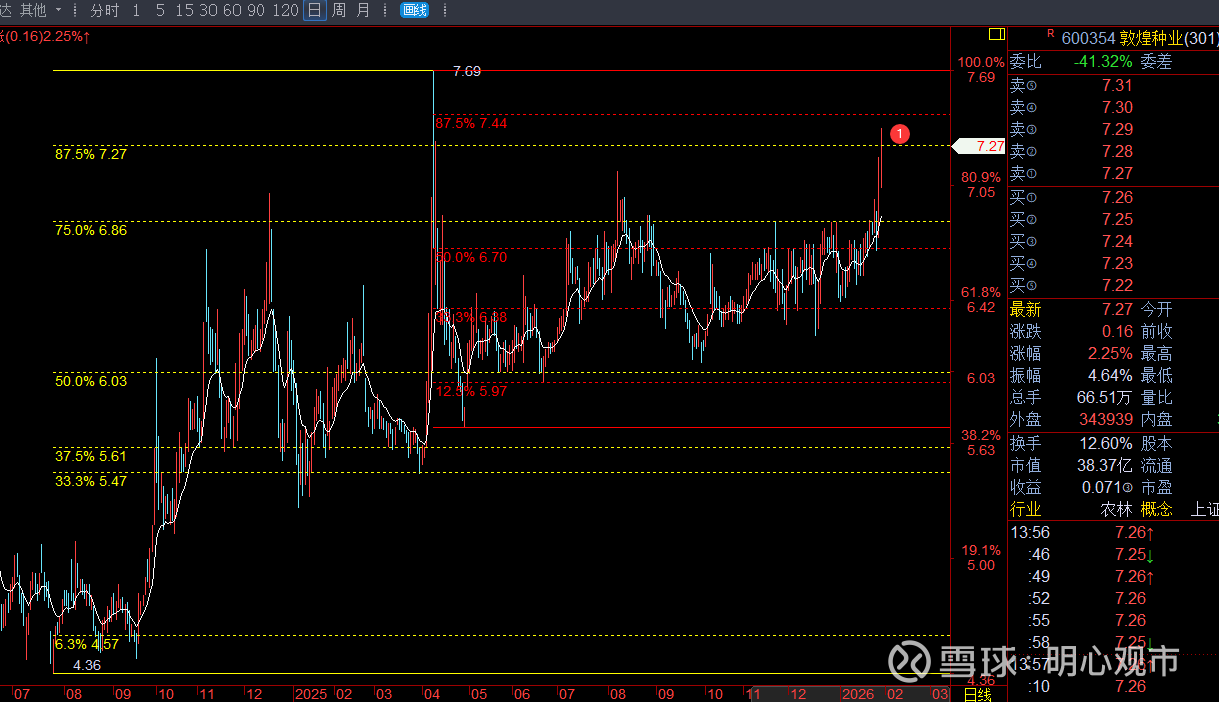This screenshot has height=702, width=1219.
Task: Click the 13:56 tick trade row
Action: click(1113, 532)
